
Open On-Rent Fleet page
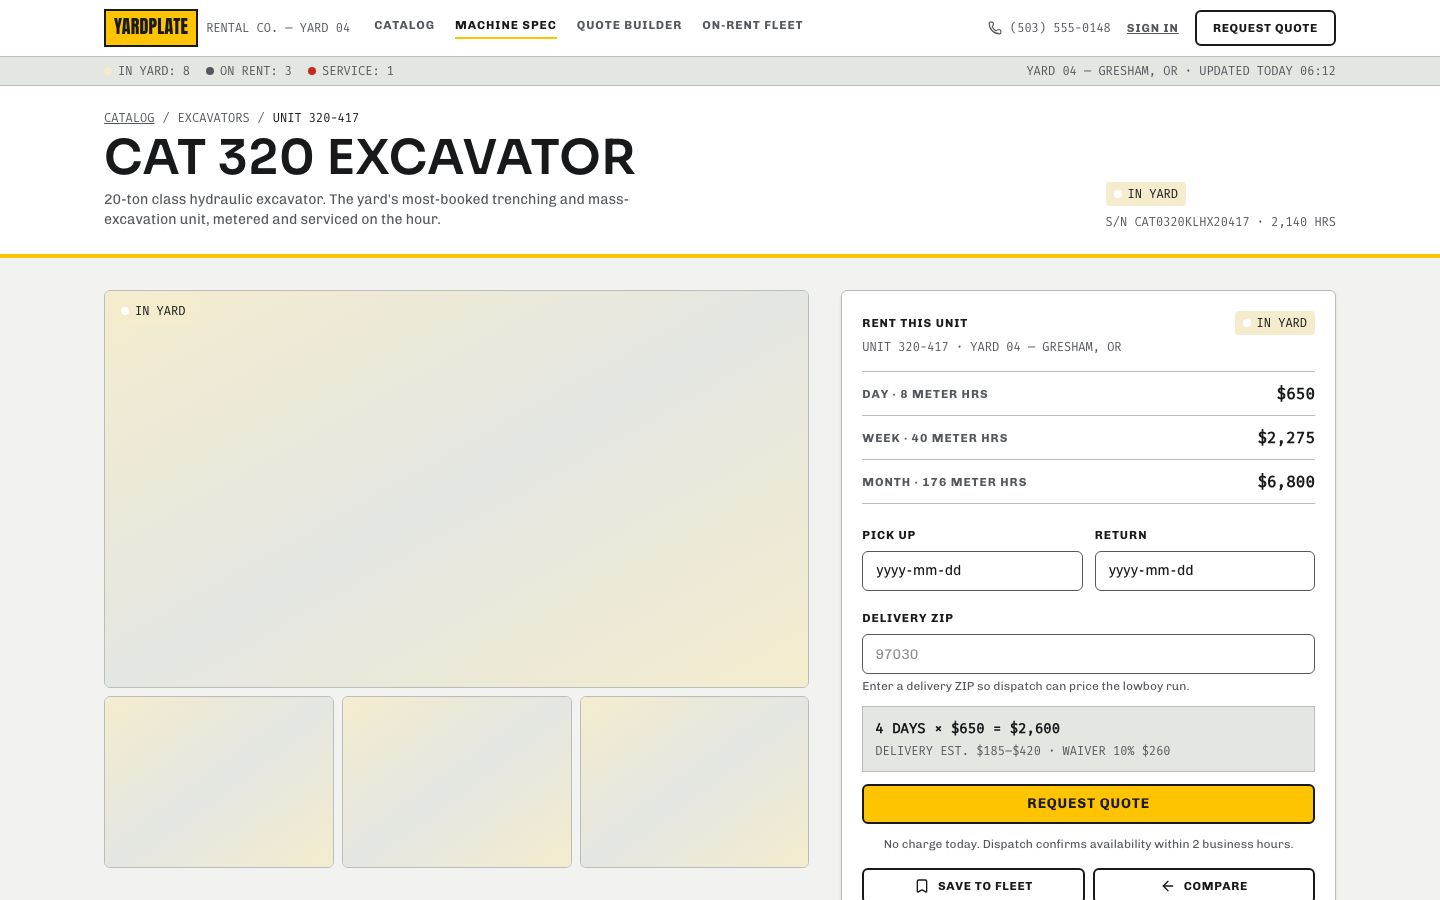[x=752, y=25]
